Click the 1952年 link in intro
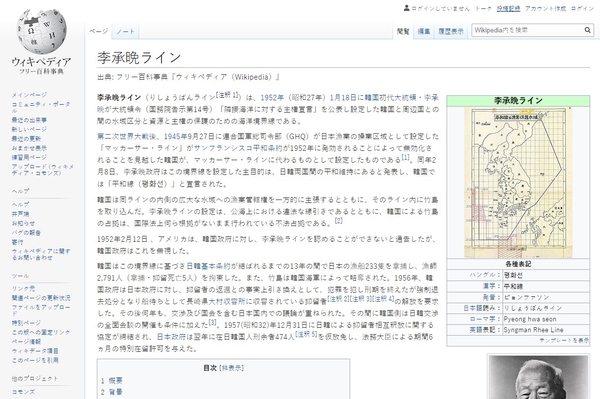The width and height of the screenshot is (600, 399). tap(272, 98)
